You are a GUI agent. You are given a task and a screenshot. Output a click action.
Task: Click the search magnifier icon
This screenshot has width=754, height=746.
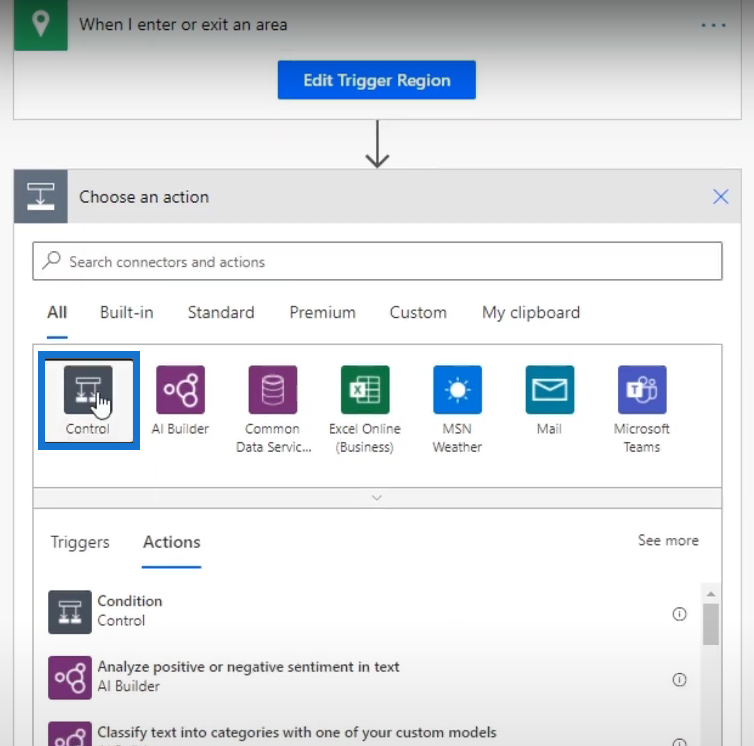(51, 261)
